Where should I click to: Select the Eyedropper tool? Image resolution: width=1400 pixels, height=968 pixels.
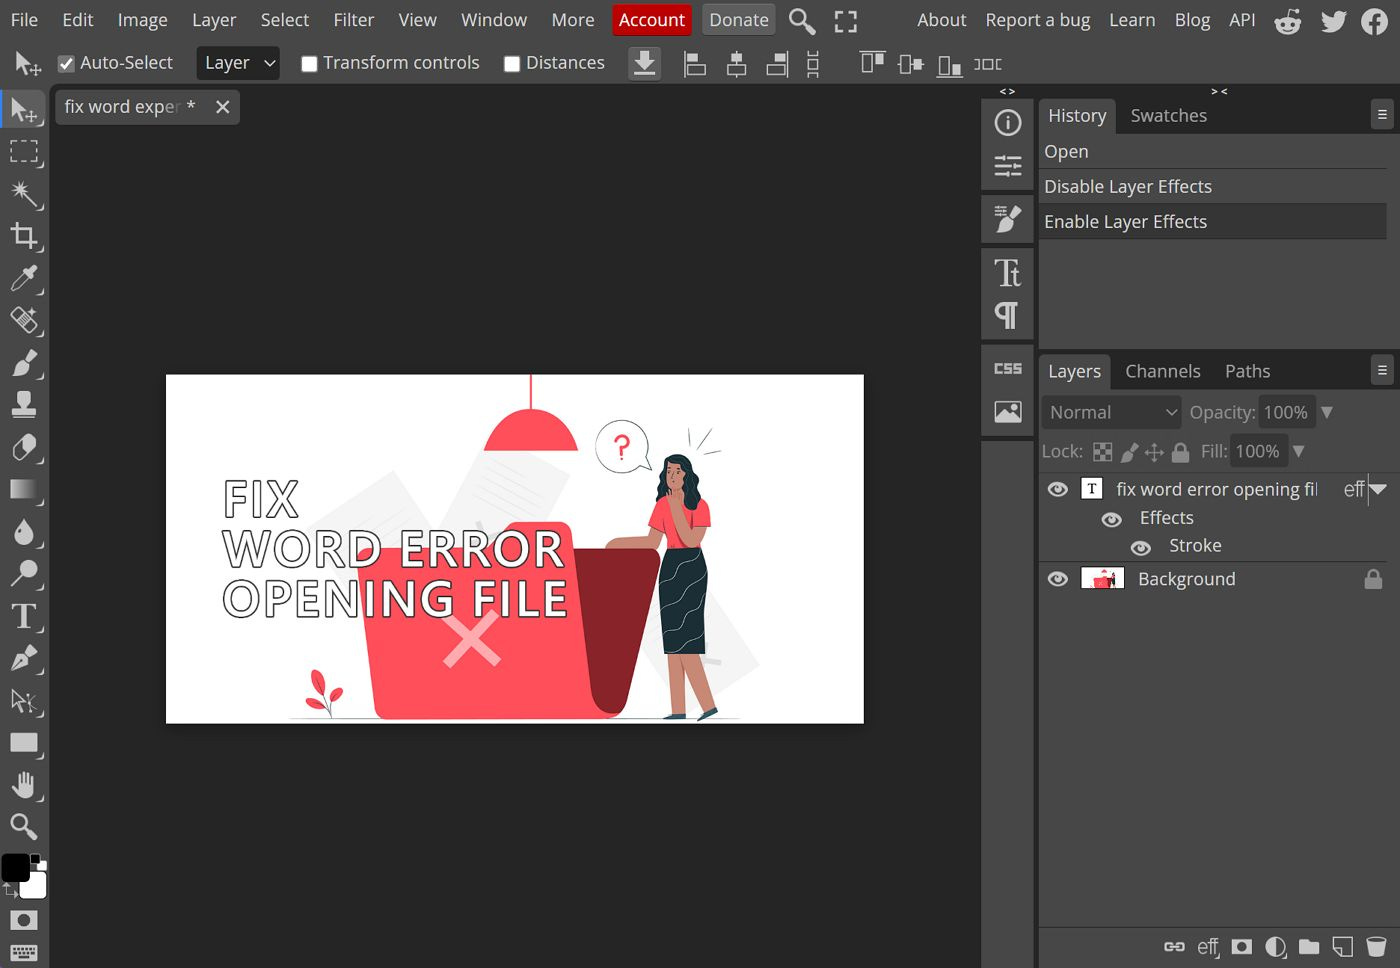(24, 280)
